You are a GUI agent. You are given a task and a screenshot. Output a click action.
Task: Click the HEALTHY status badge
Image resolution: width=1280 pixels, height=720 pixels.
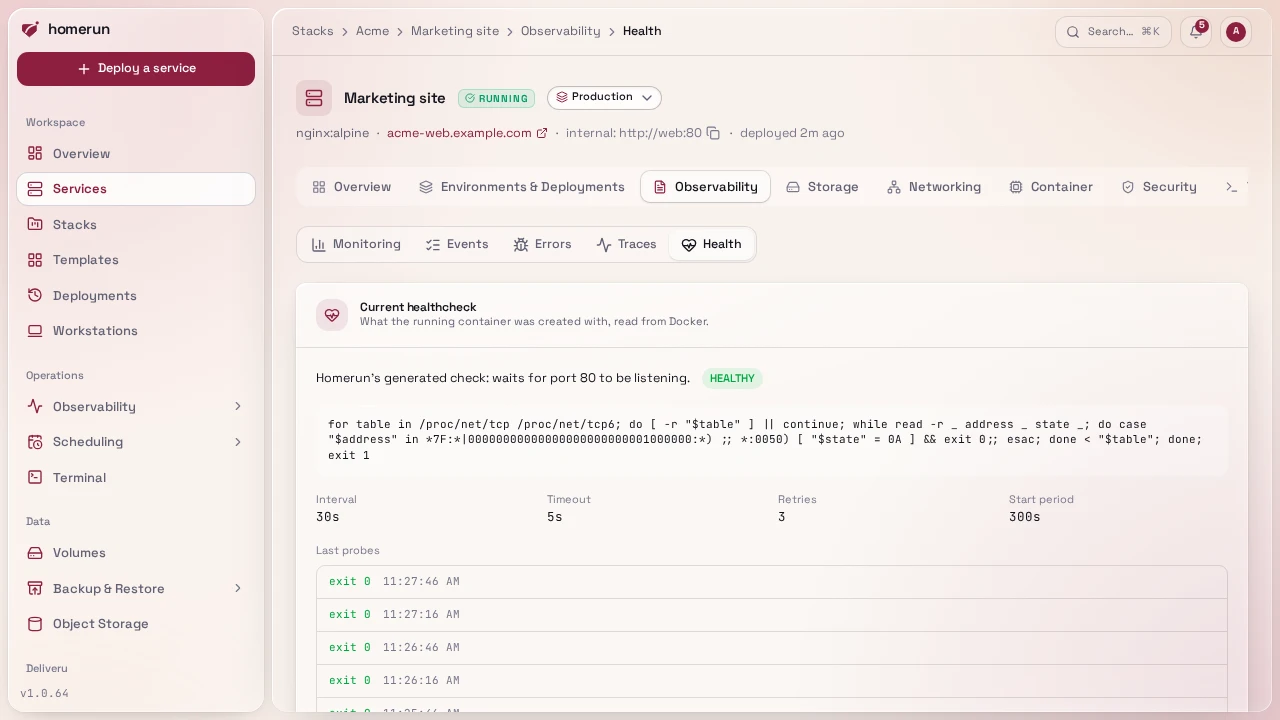pos(732,379)
